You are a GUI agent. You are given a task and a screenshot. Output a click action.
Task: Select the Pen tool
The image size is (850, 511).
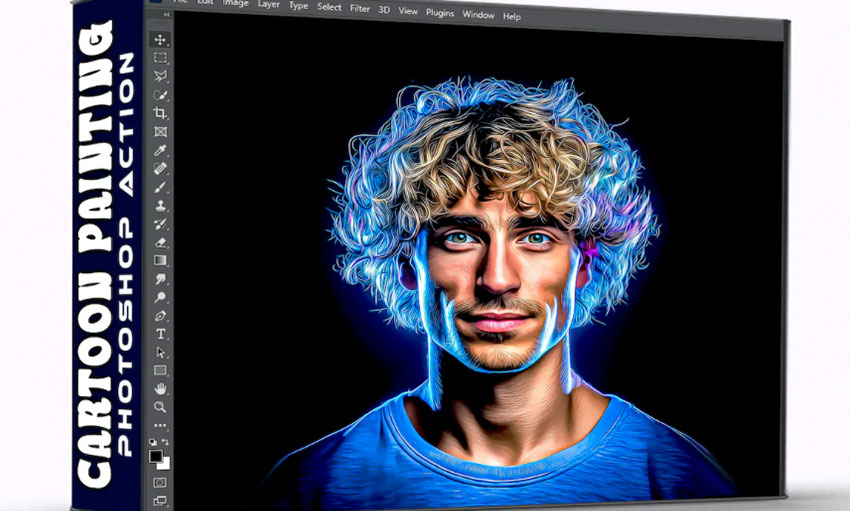(x=160, y=315)
